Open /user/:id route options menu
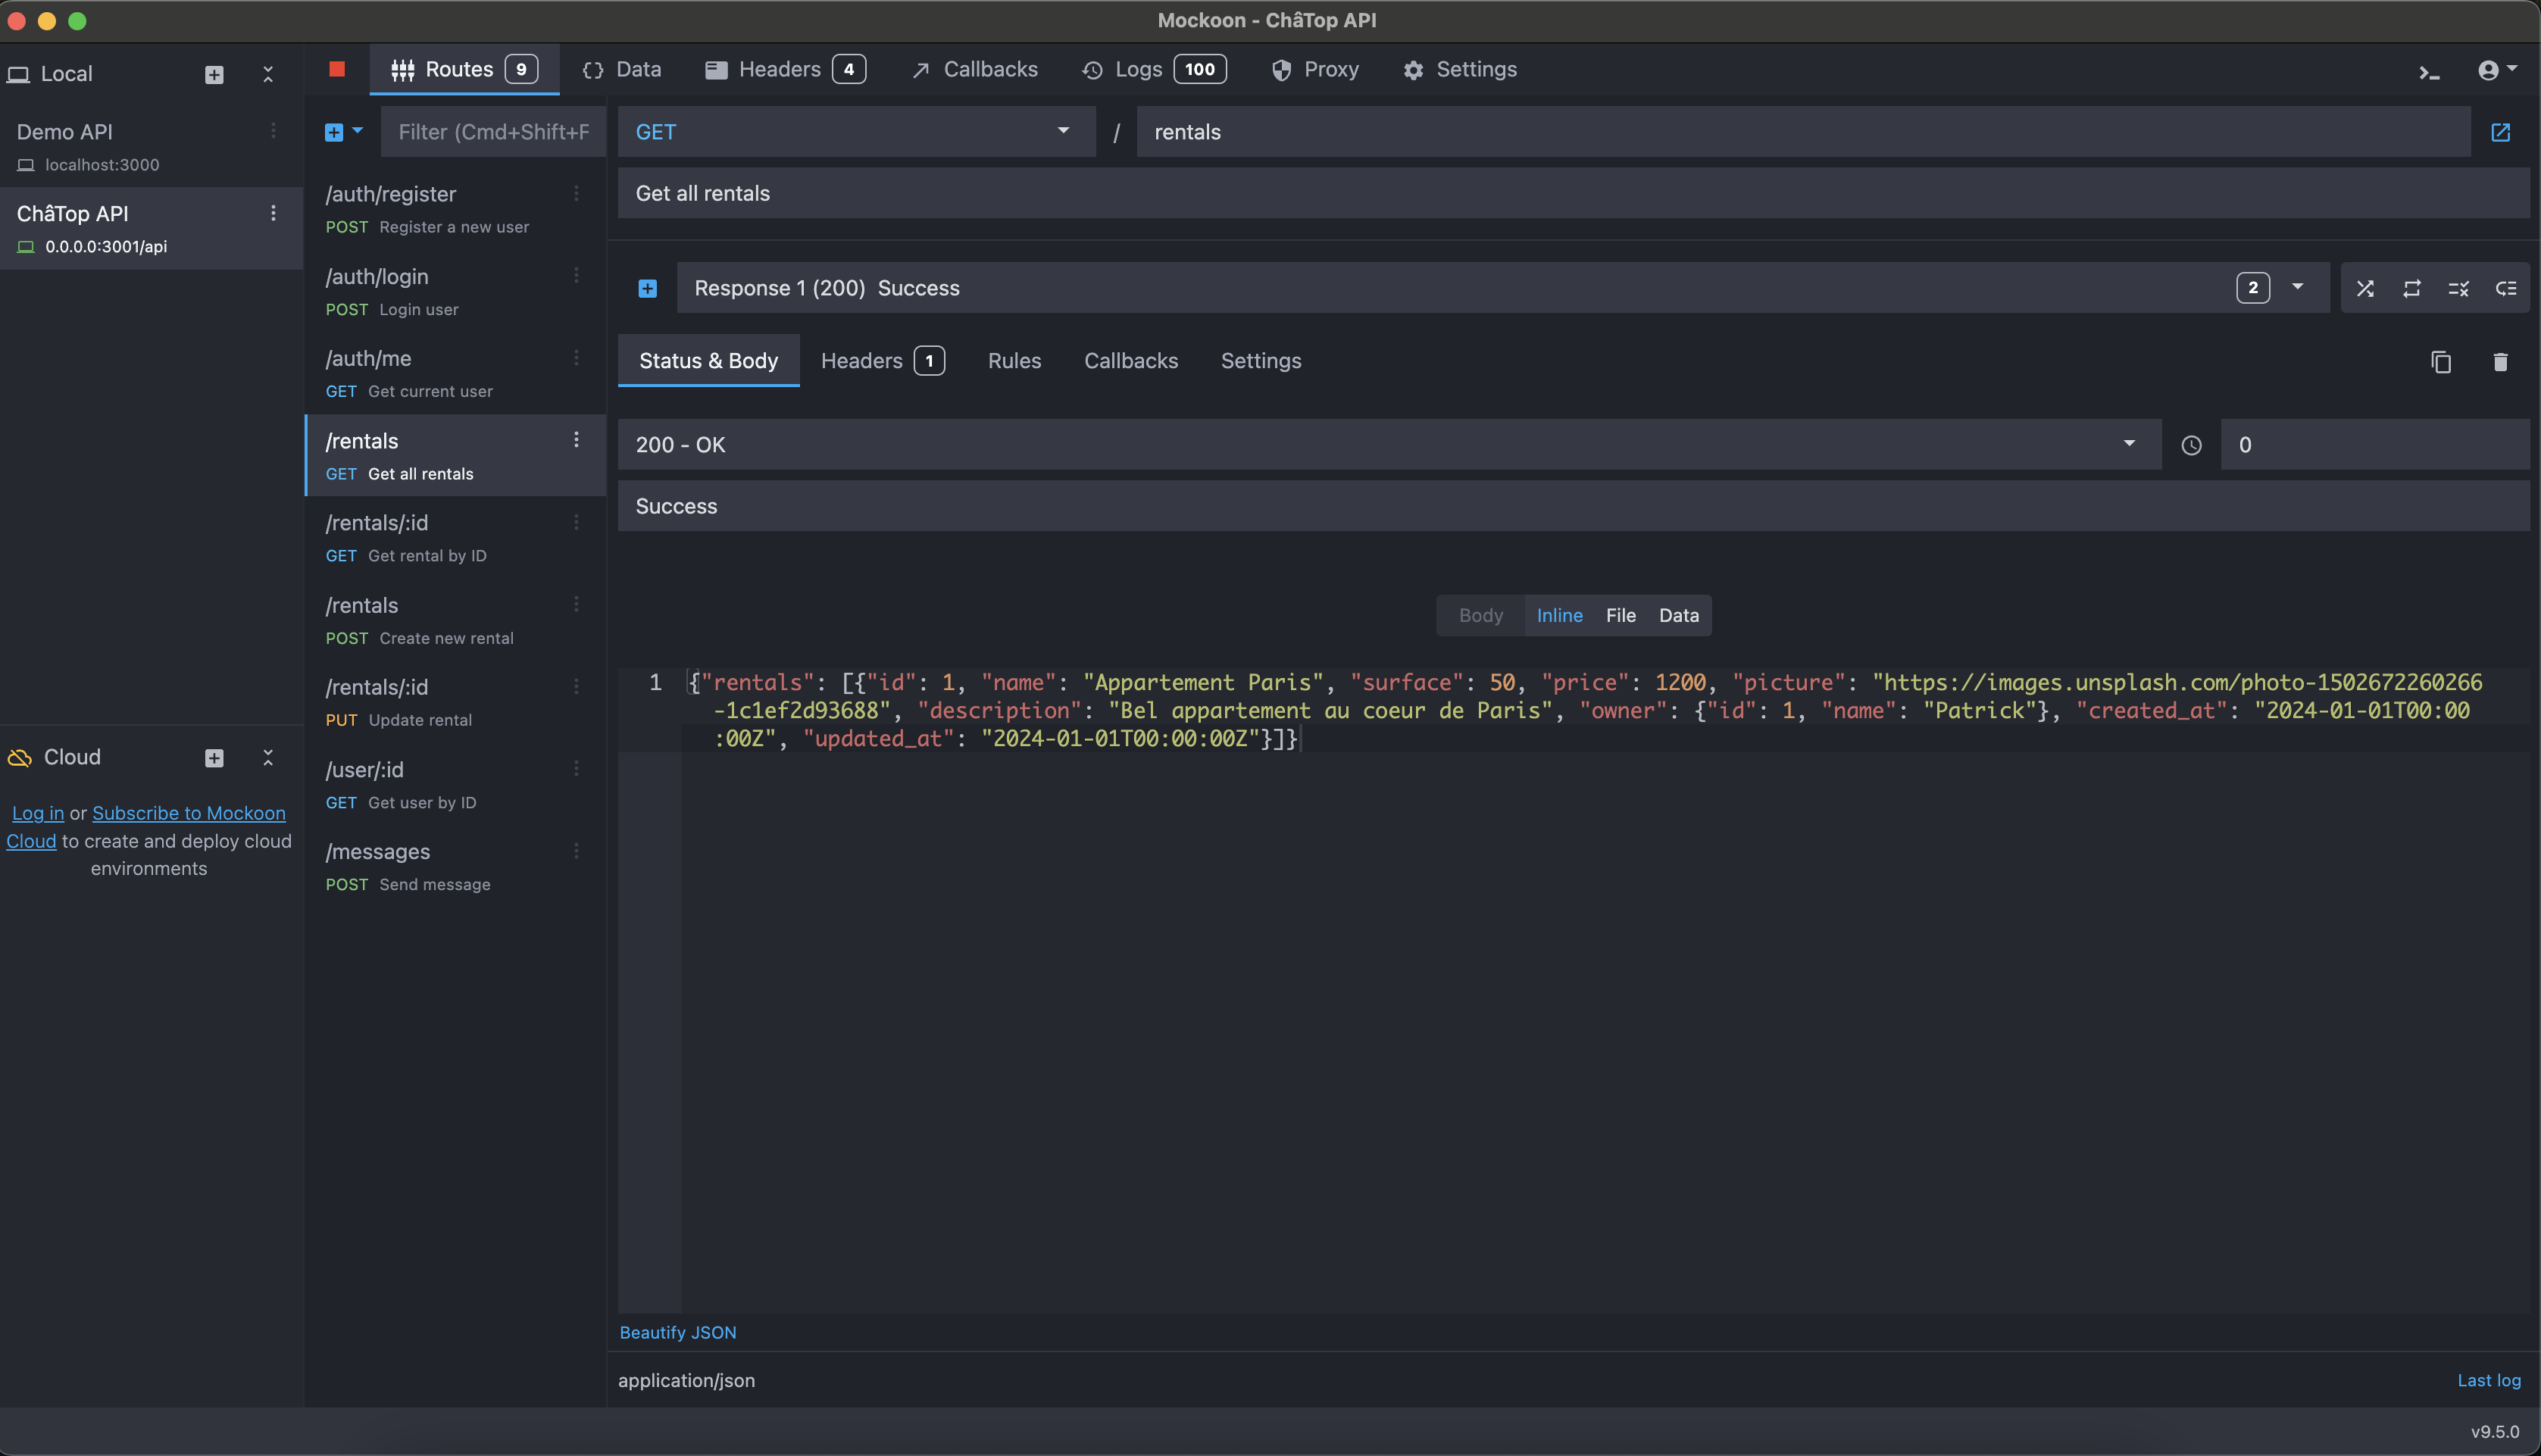This screenshot has height=1456, width=2541. [576, 769]
